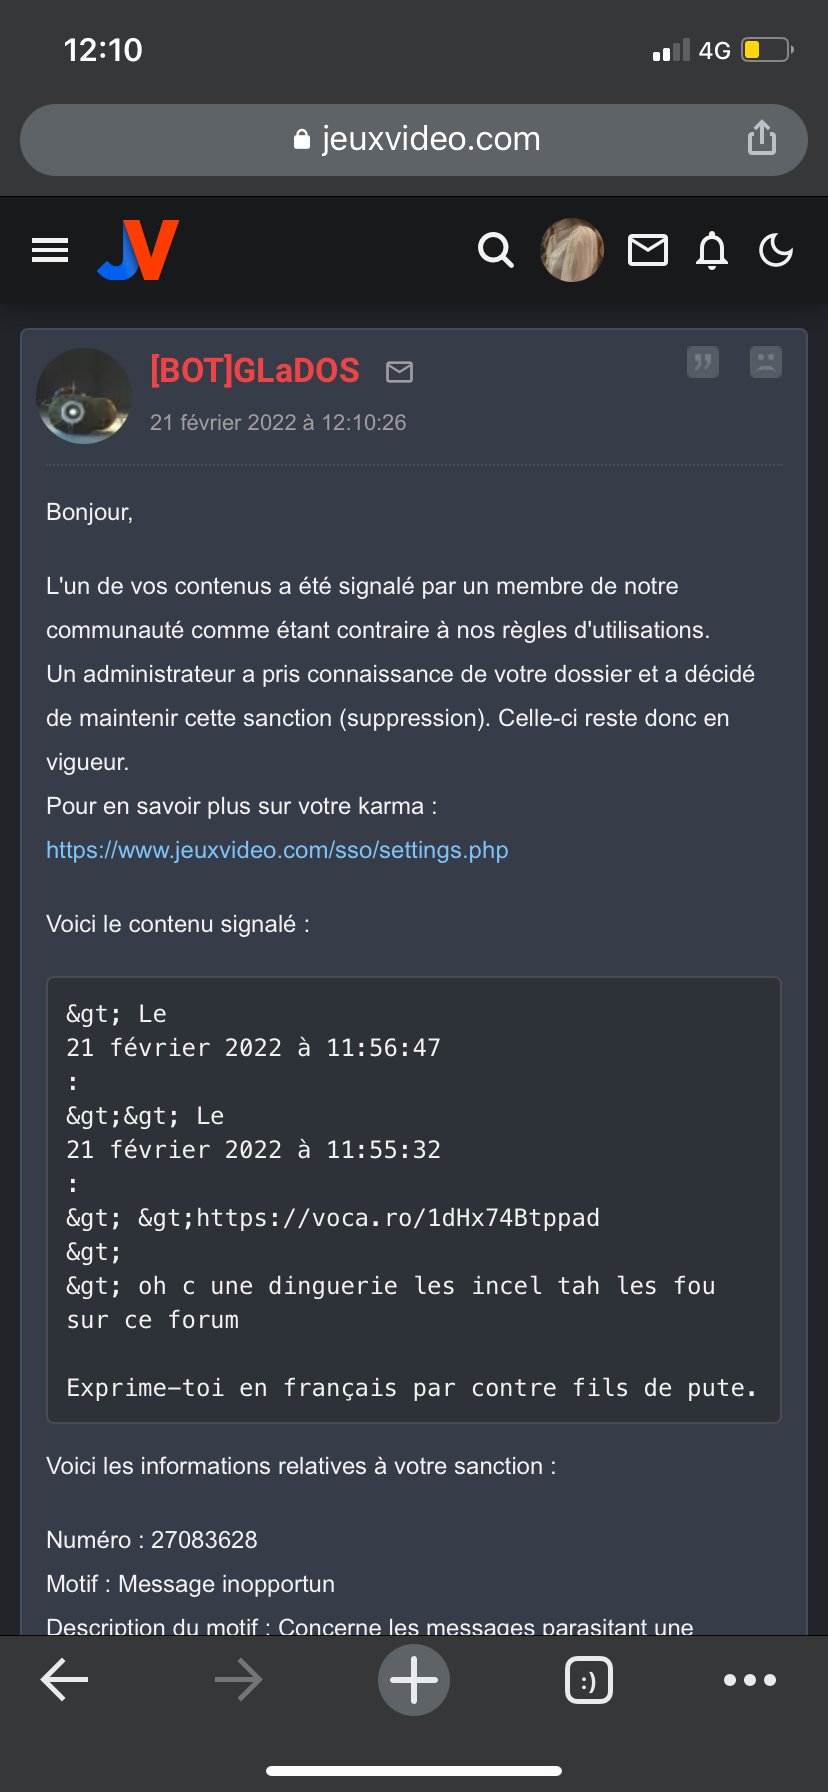The width and height of the screenshot is (828, 1792).
Task: Open the site search magnifier
Action: (495, 250)
